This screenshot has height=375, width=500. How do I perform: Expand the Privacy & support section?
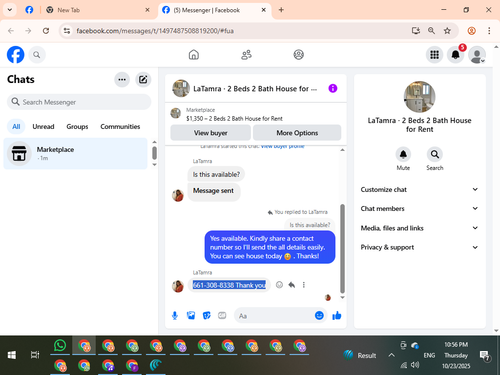[419, 247]
